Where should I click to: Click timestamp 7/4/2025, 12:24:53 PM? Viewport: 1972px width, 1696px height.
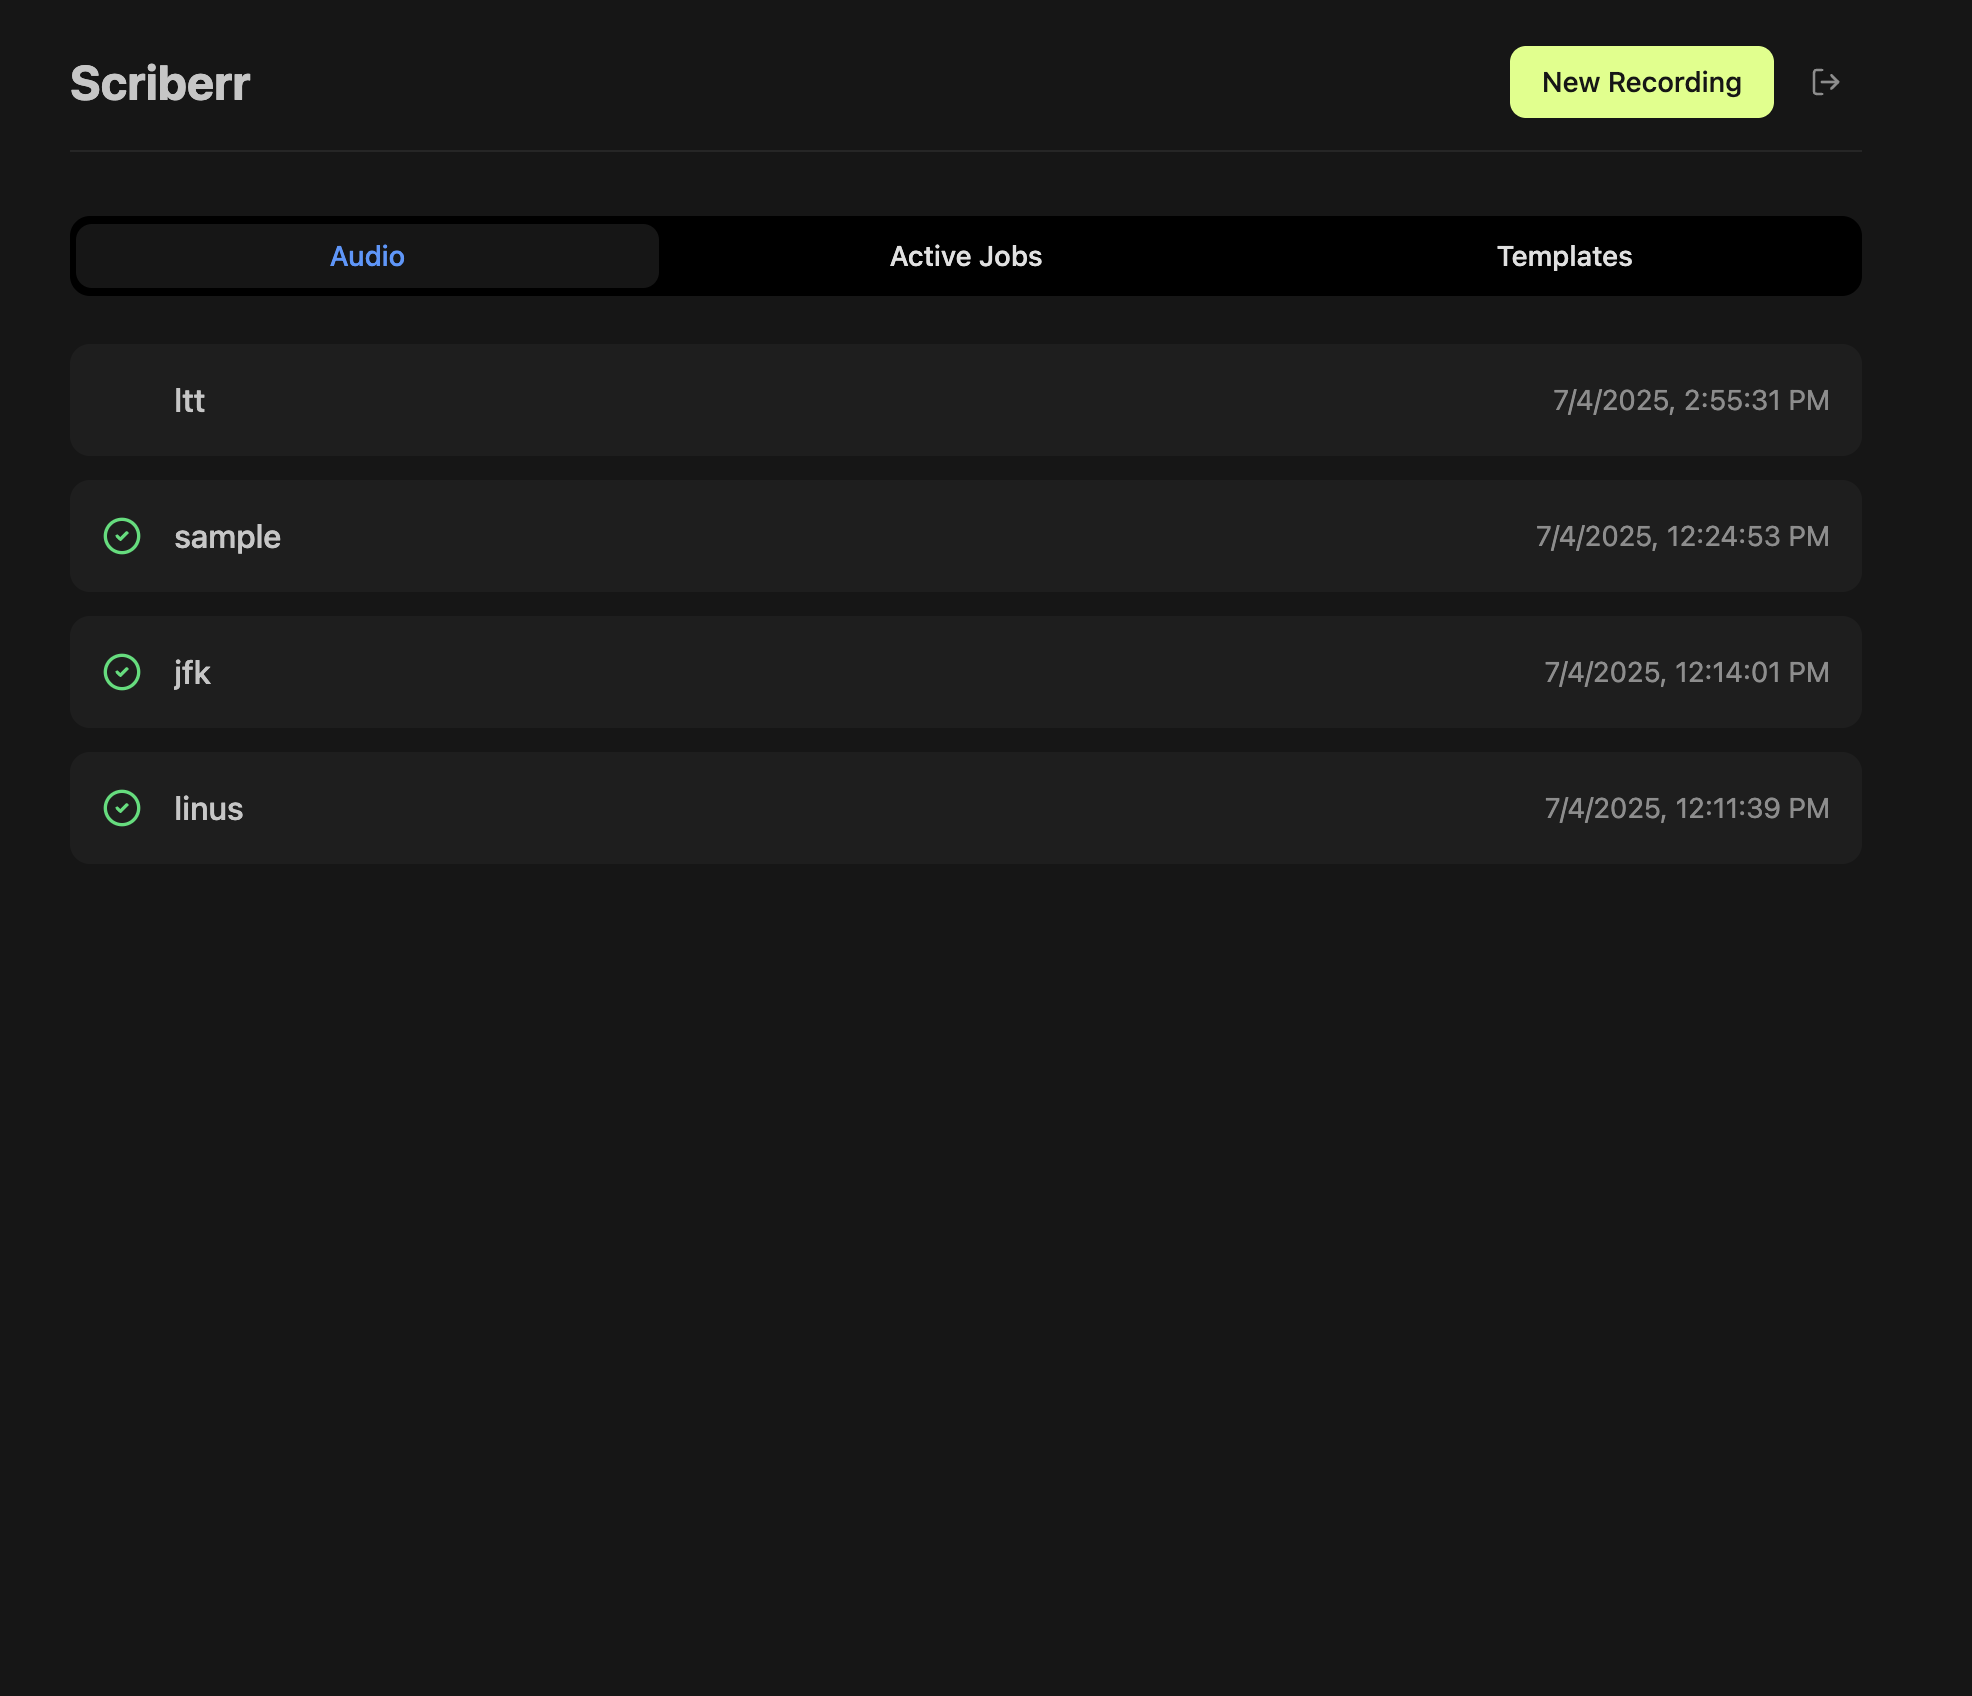coord(1683,536)
